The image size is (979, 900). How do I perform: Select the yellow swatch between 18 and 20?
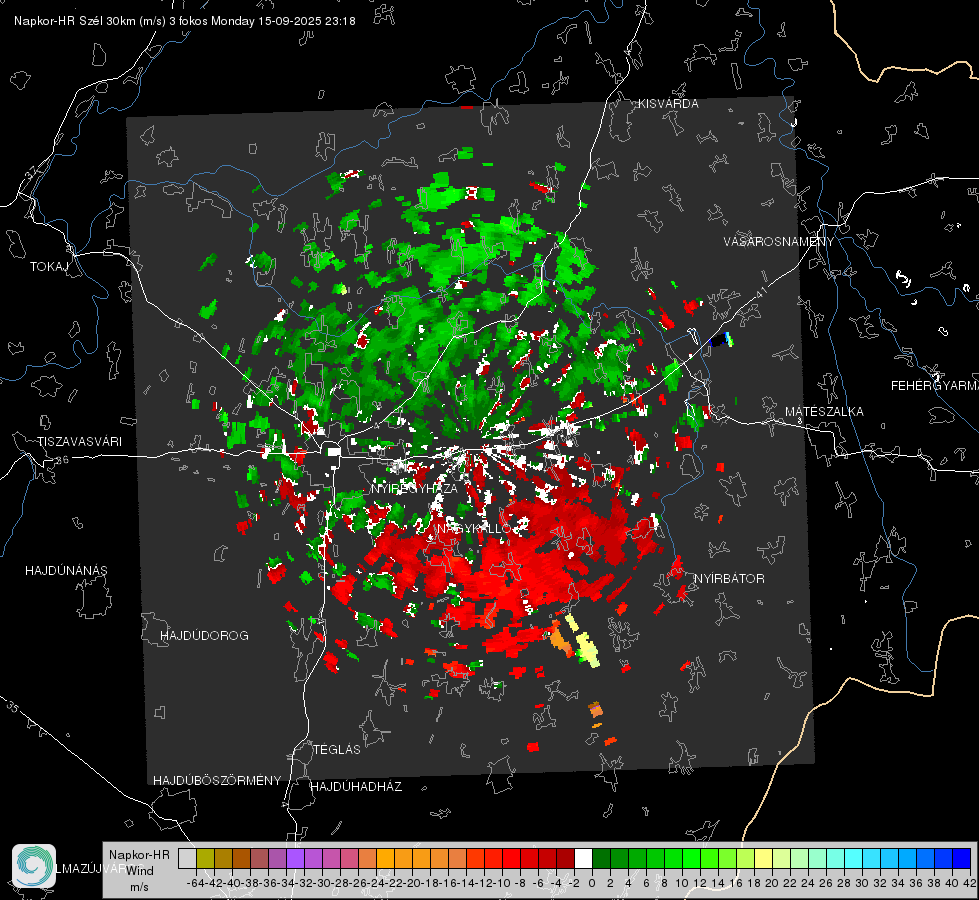[x=764, y=859]
